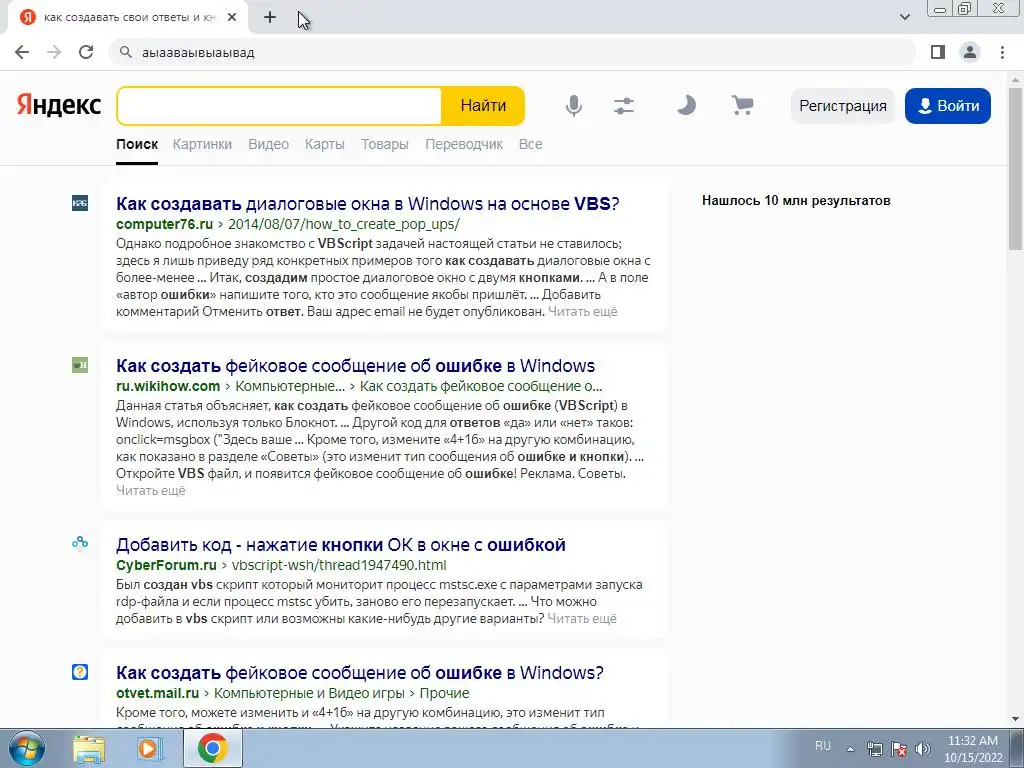Click the address bar search icon
The height and width of the screenshot is (768, 1024).
126,52
